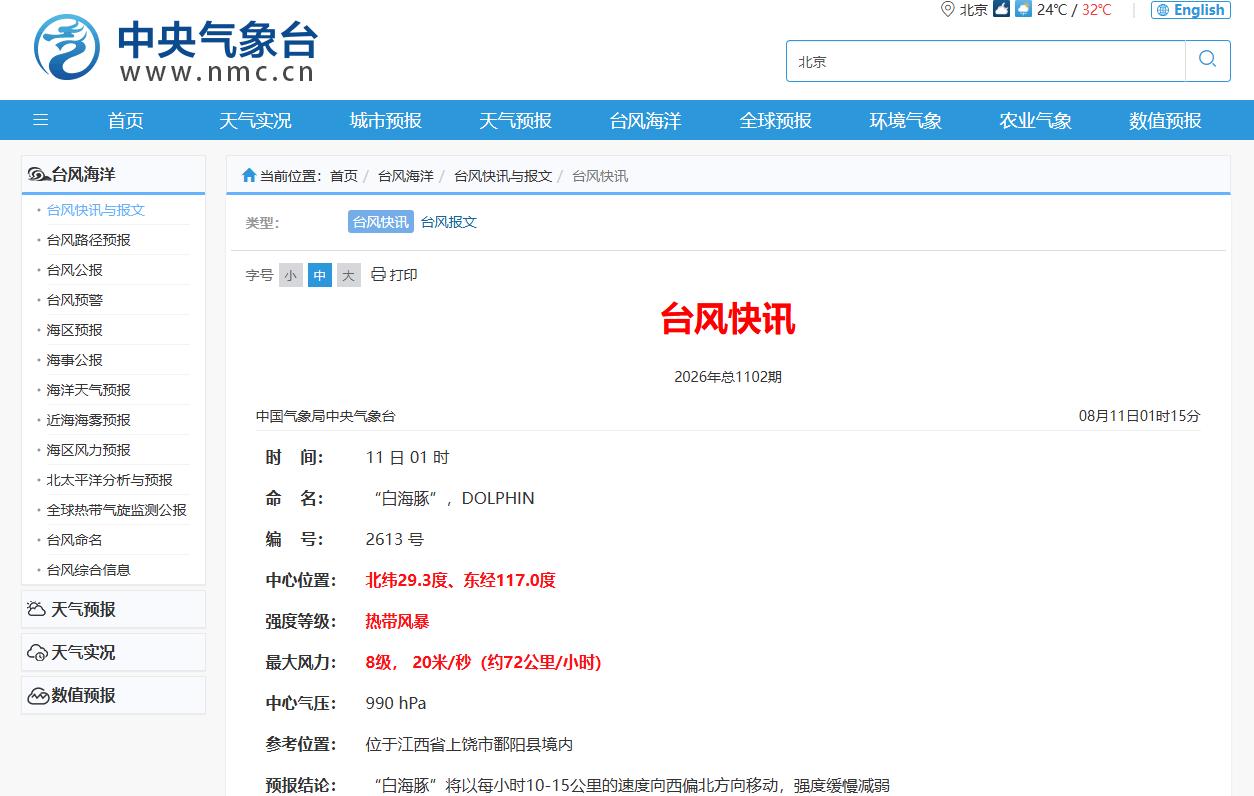This screenshot has height=796, width=1254.
Task: Open 农业气象 in the navigation bar
Action: tap(1036, 120)
